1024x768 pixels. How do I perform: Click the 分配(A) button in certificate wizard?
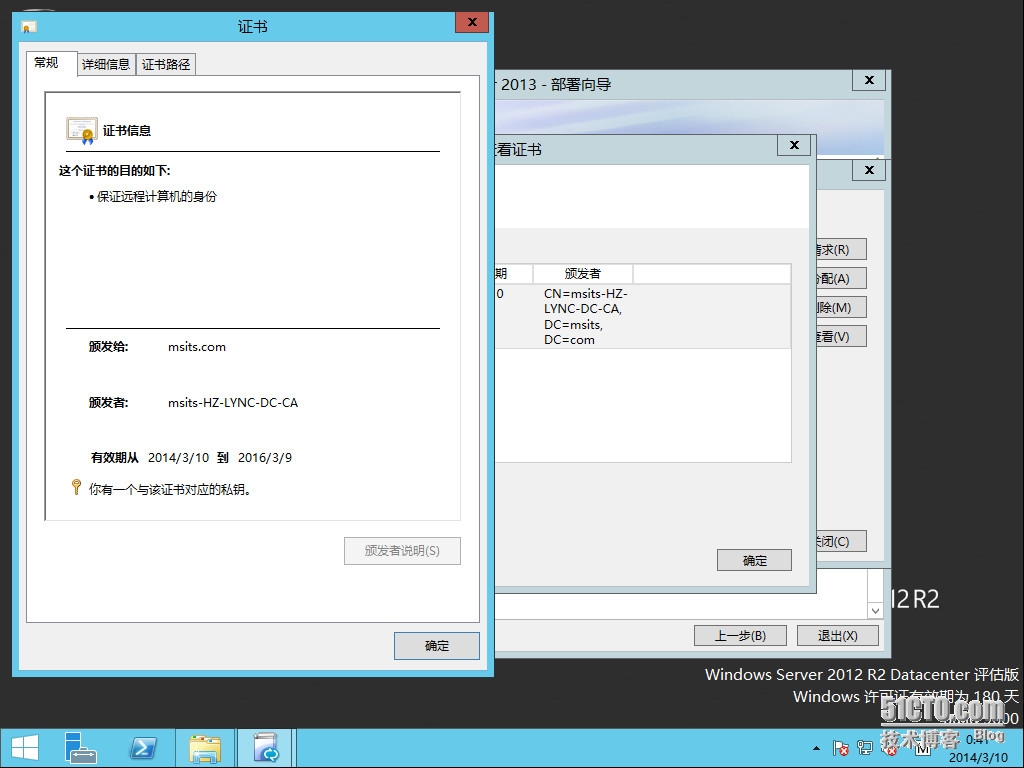coord(841,278)
